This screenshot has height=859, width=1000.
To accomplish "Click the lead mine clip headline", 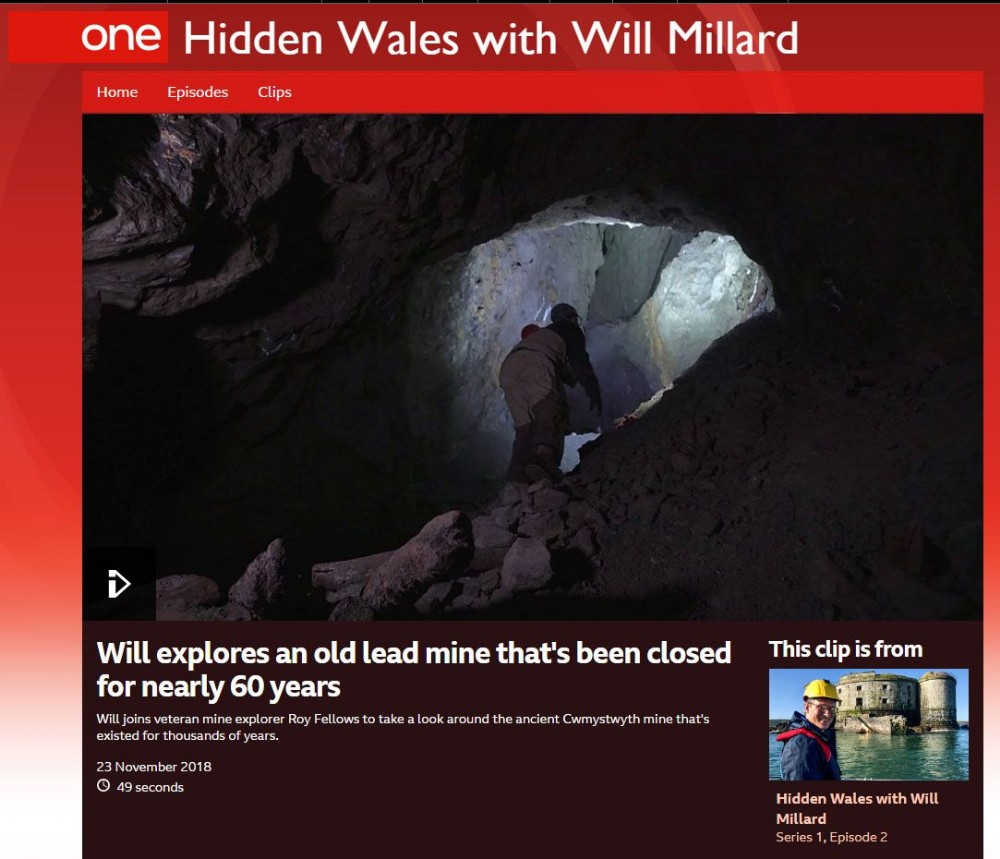I will pos(413,670).
